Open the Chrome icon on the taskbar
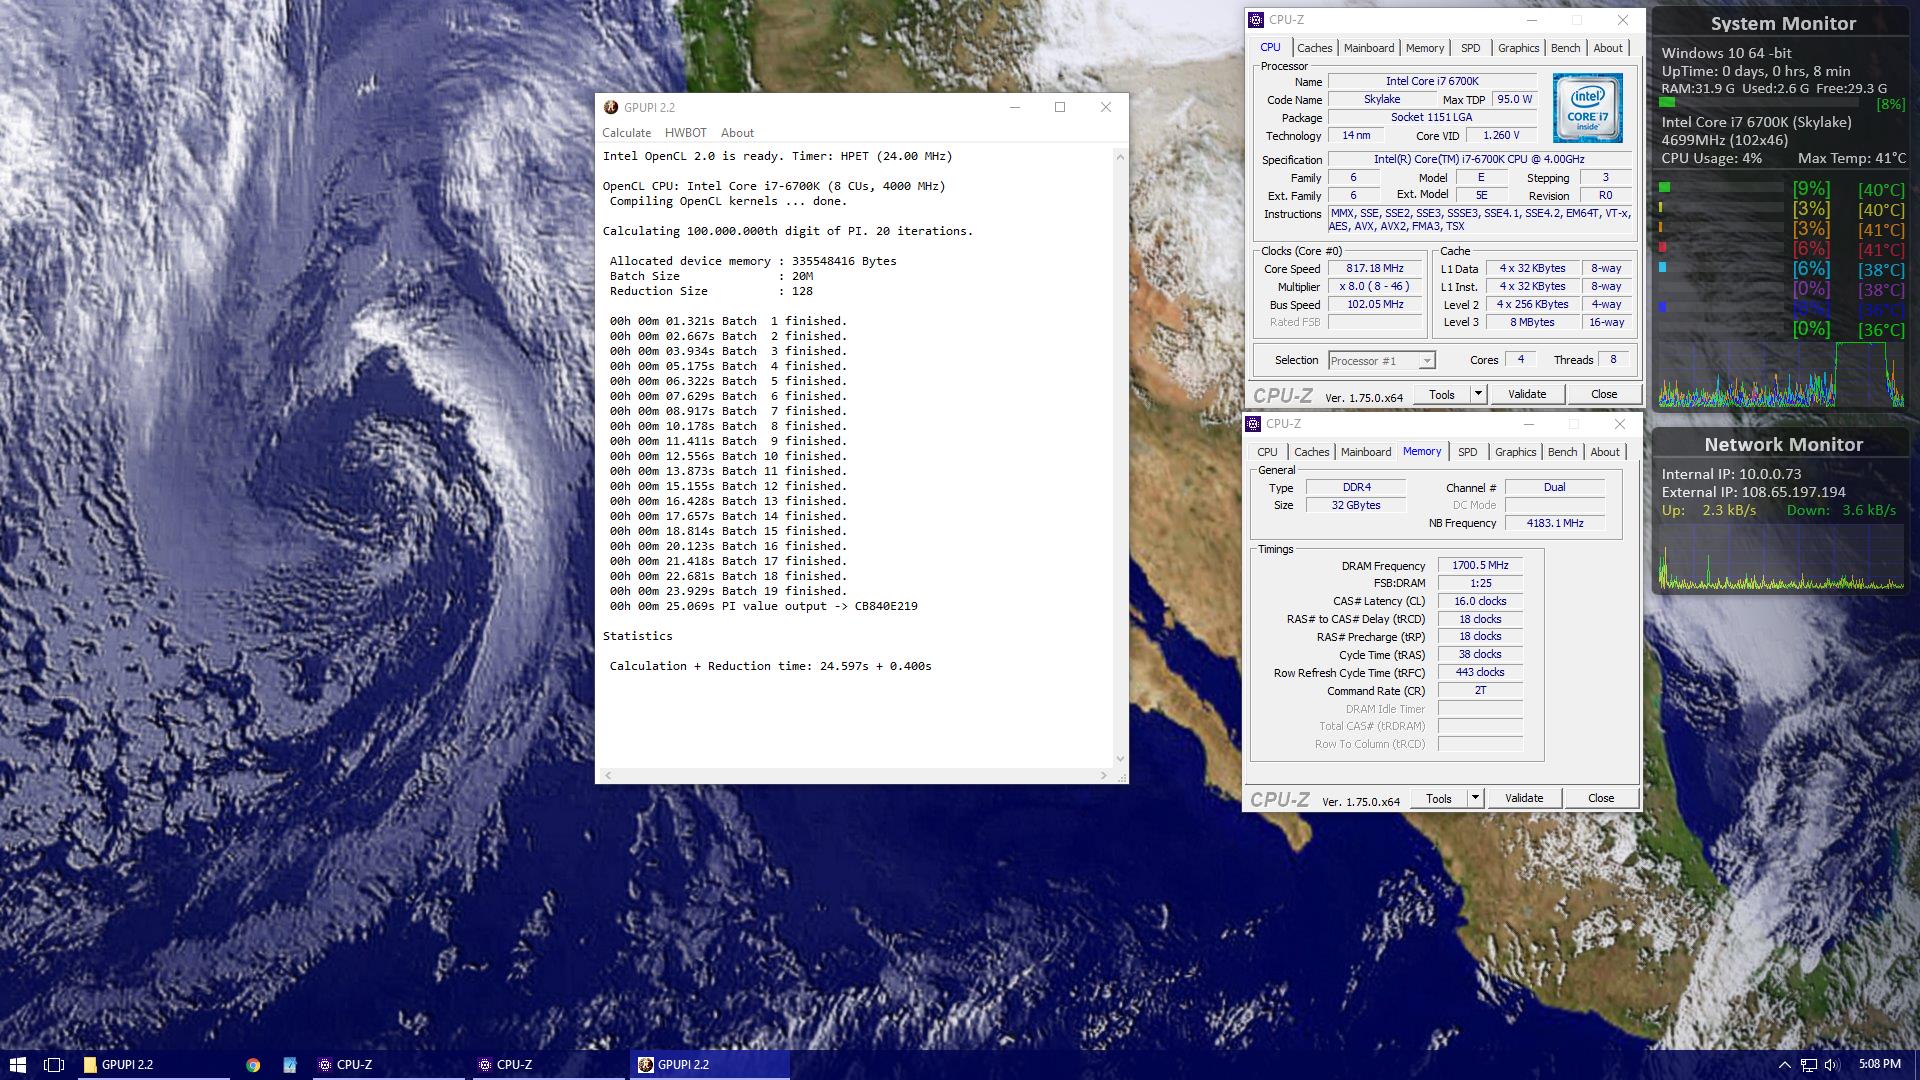Viewport: 1920px width, 1080px height. tap(253, 1065)
